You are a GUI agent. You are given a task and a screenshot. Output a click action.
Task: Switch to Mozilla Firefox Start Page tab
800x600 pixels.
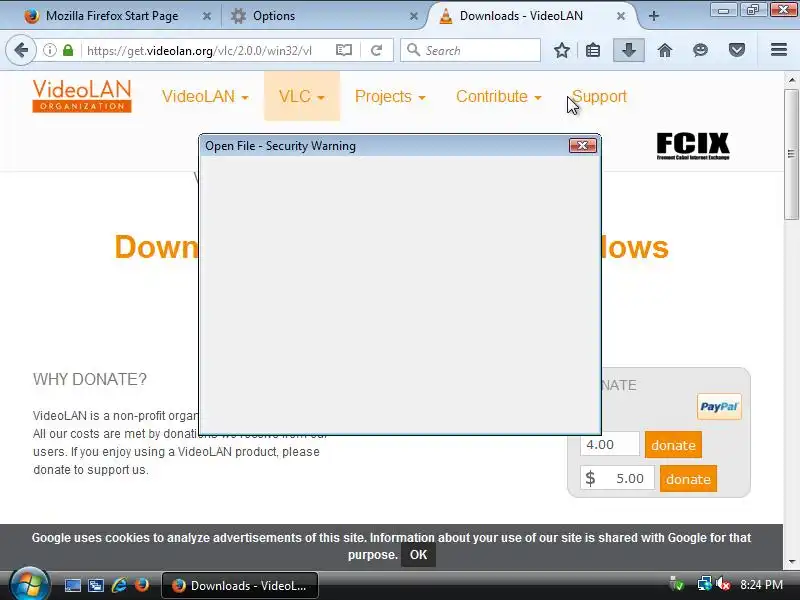coord(112,16)
